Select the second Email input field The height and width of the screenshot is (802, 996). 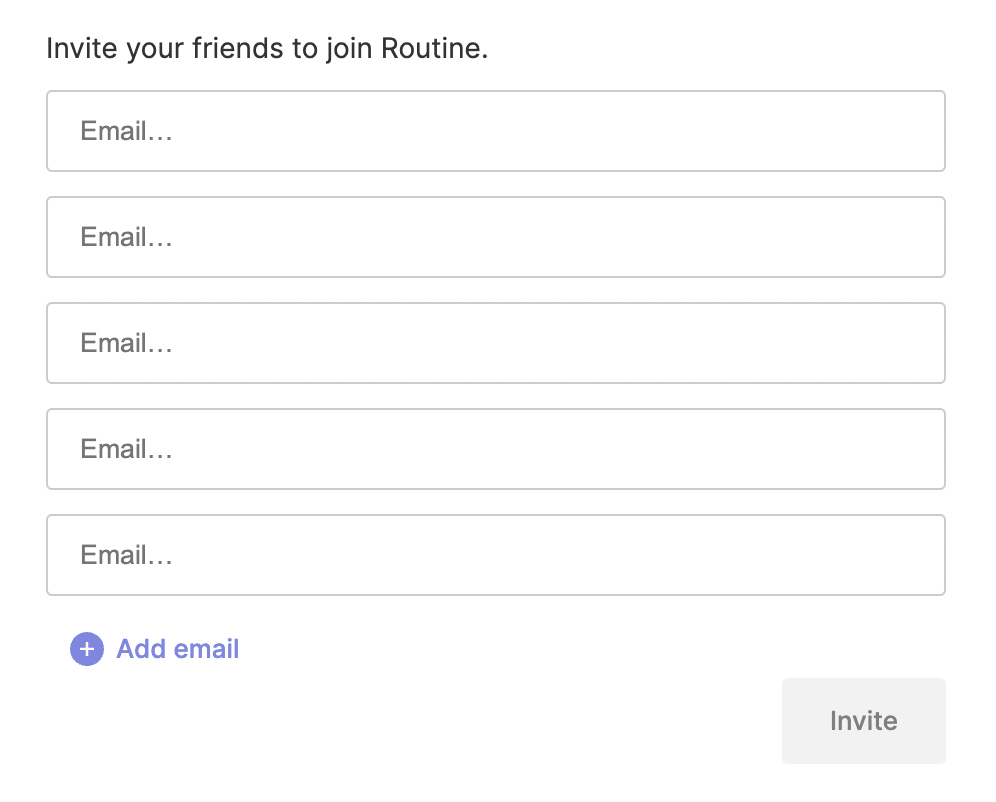[x=495, y=237]
